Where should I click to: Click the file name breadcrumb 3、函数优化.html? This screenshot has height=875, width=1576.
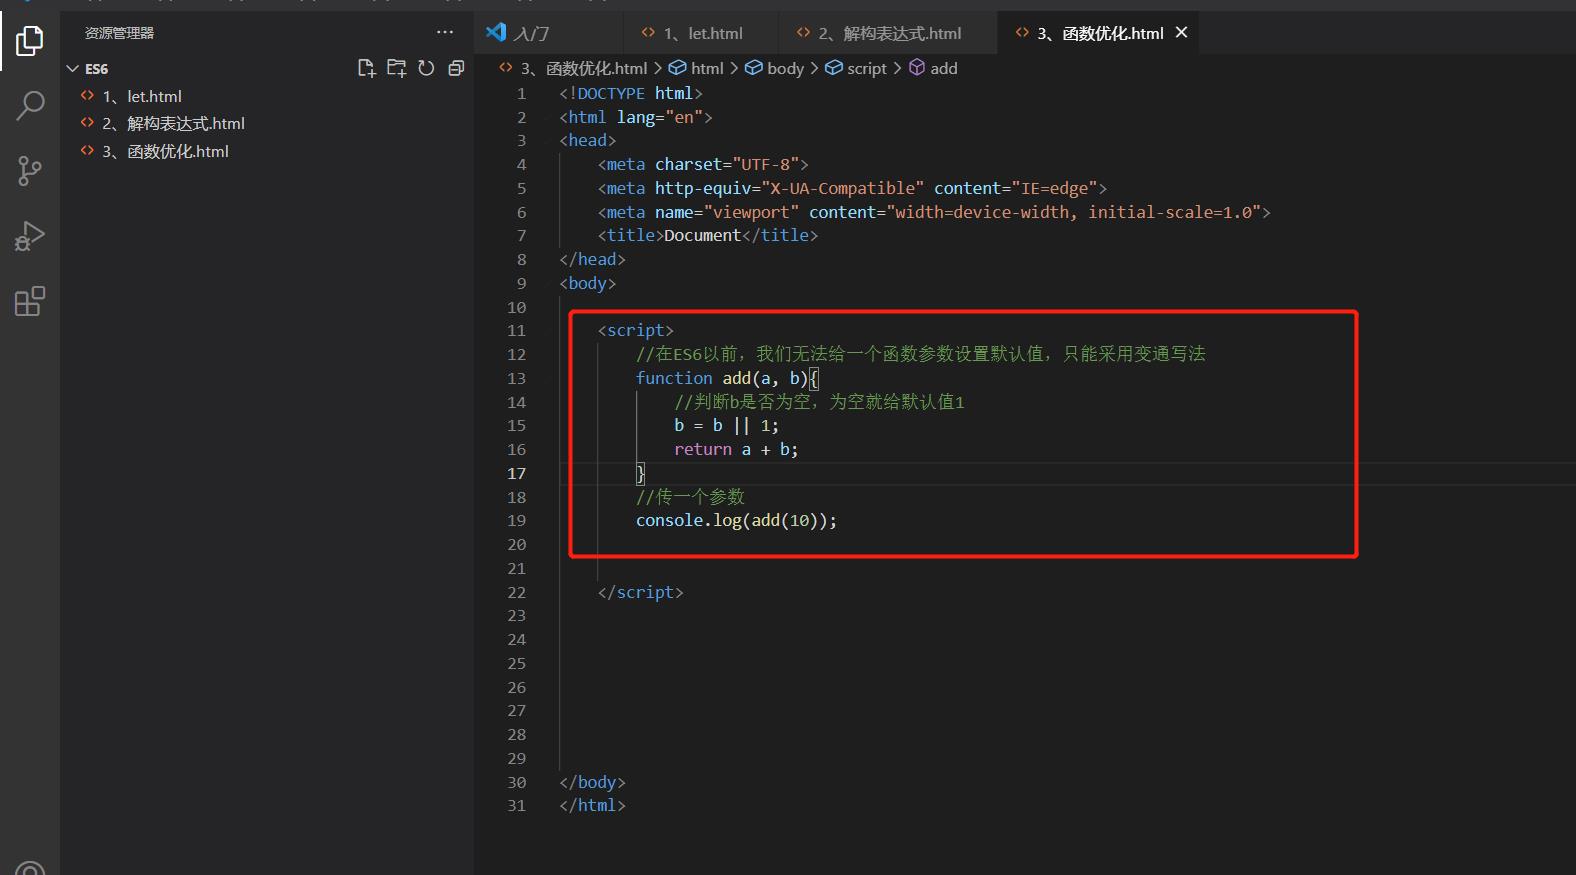click(x=584, y=68)
